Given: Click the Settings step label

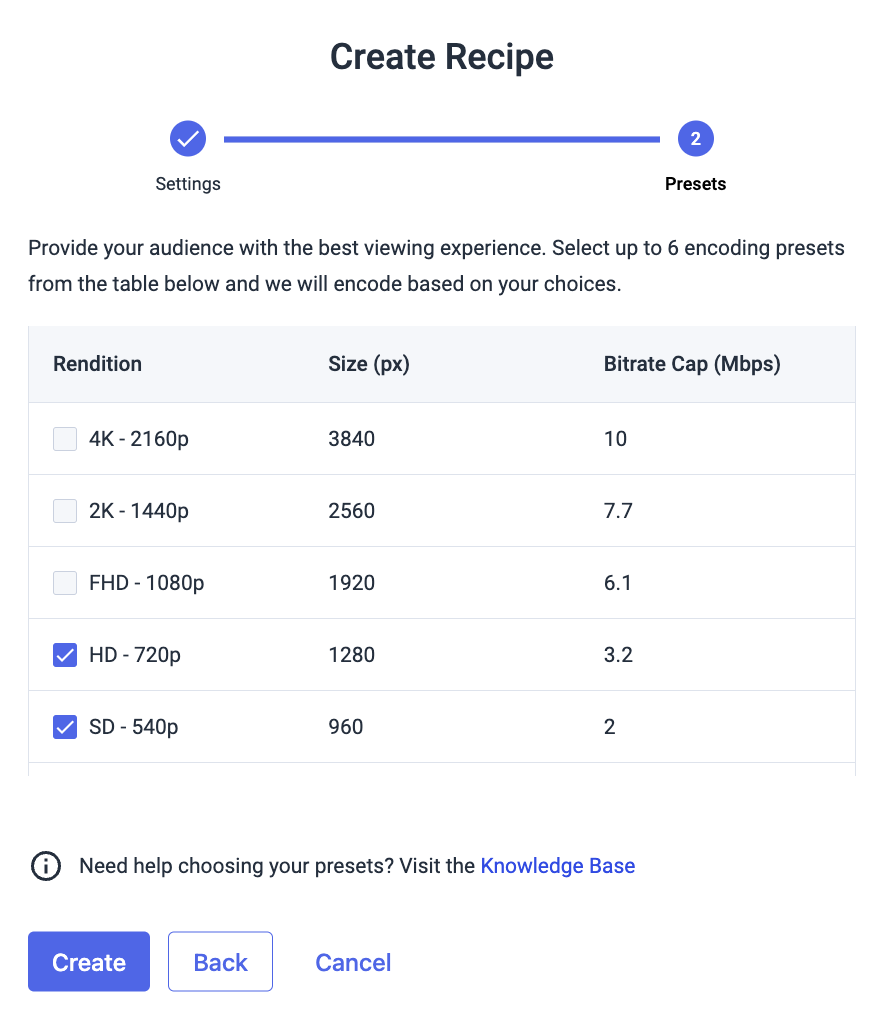Looking at the screenshot, I should [188, 184].
